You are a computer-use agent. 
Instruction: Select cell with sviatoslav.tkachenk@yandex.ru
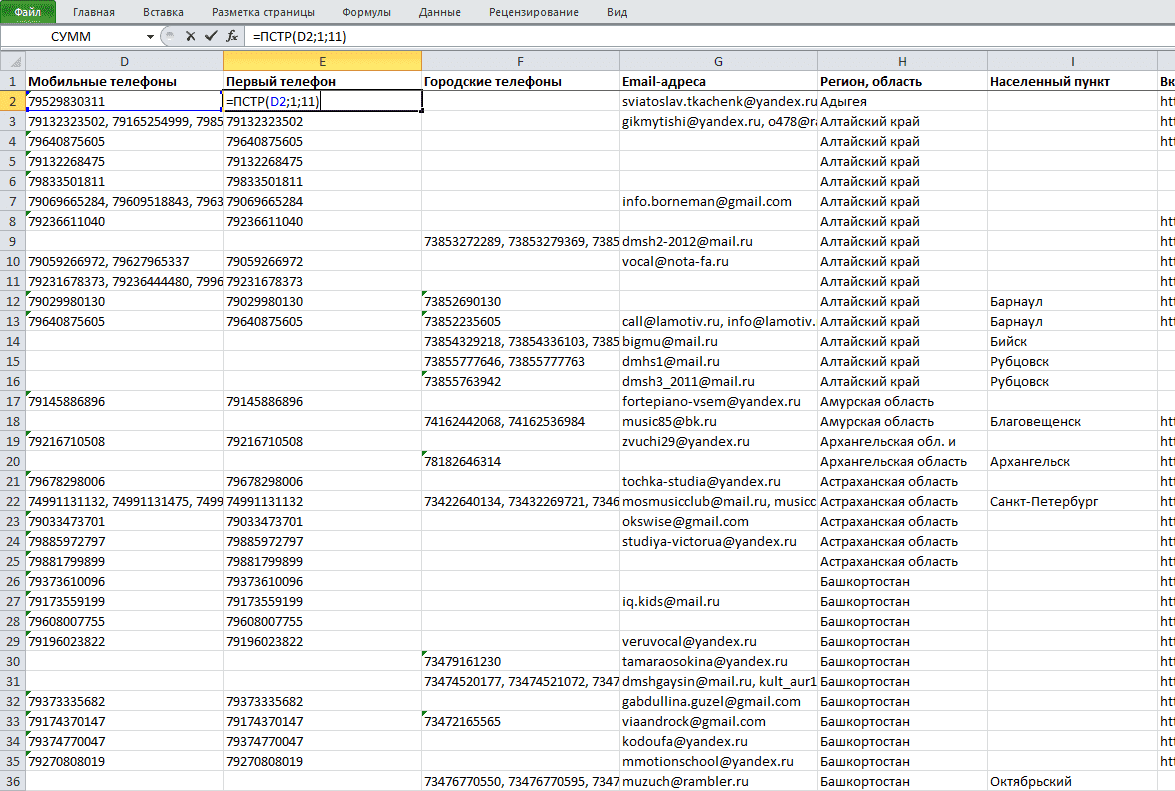[x=718, y=101]
